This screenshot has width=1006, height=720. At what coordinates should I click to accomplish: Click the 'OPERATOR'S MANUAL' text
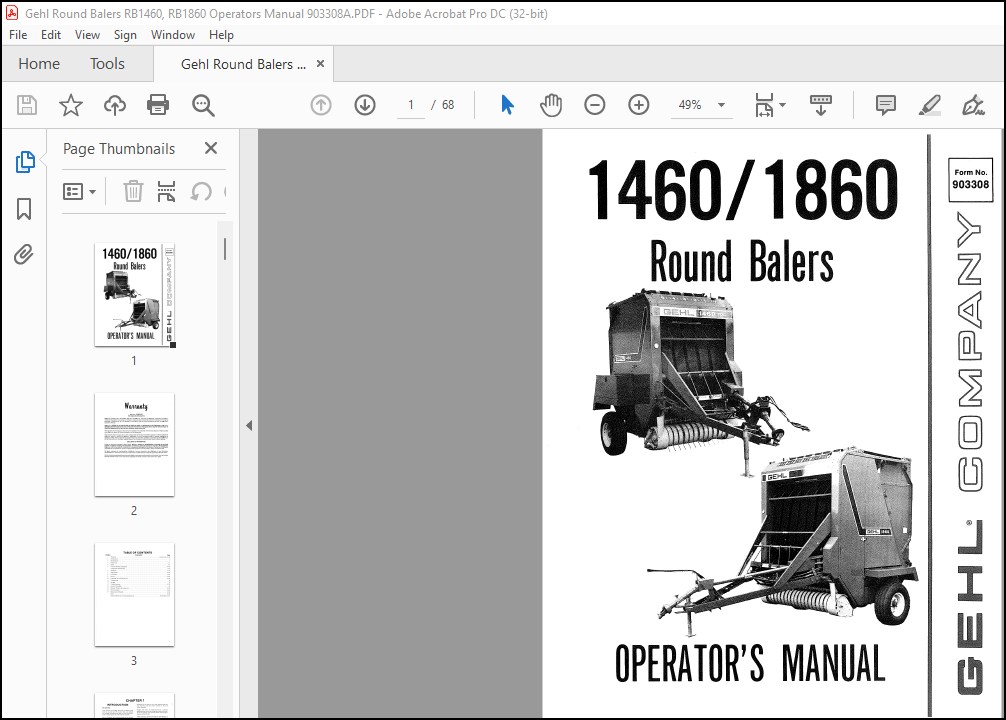coord(750,663)
